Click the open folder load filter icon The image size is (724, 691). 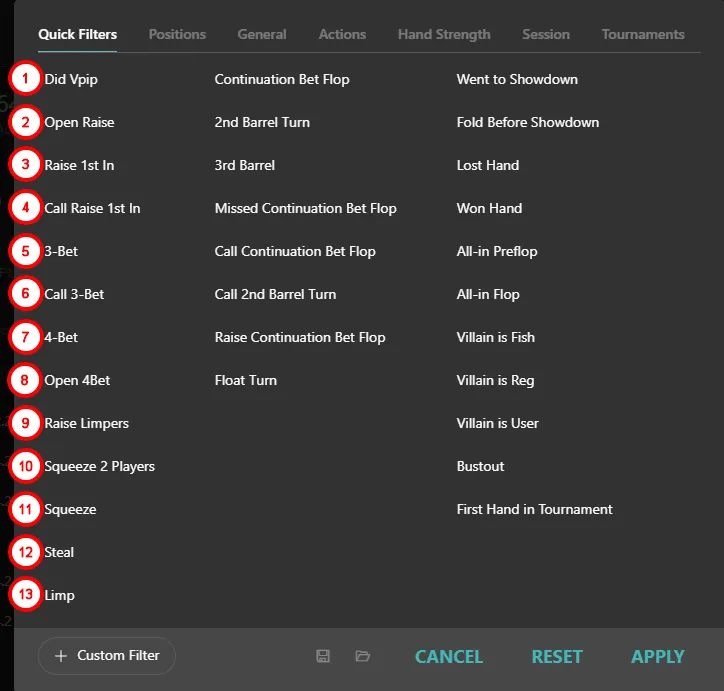pos(362,656)
